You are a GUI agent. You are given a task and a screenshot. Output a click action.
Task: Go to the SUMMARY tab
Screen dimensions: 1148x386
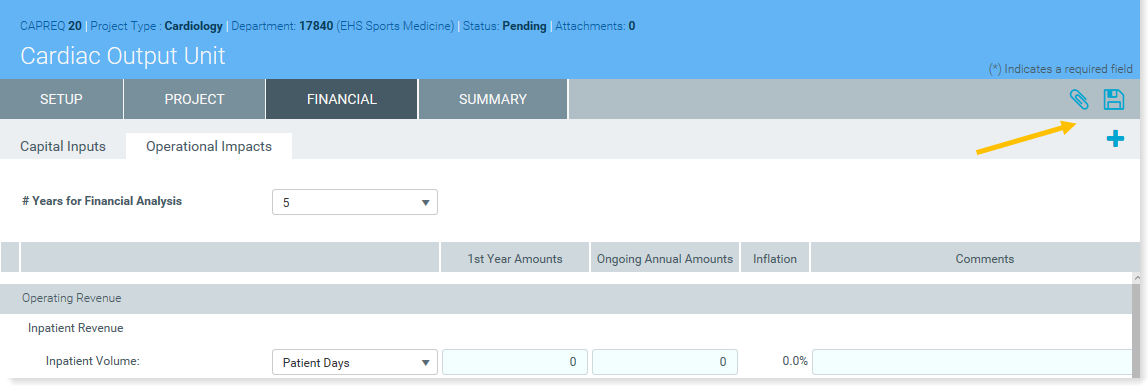tap(493, 99)
